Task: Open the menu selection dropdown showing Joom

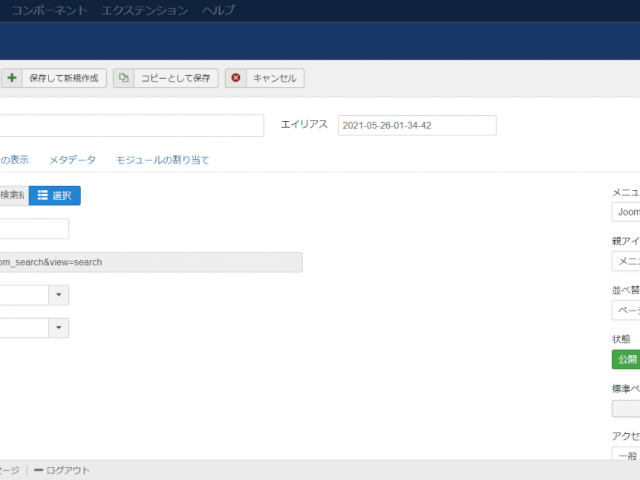Action: click(x=626, y=212)
